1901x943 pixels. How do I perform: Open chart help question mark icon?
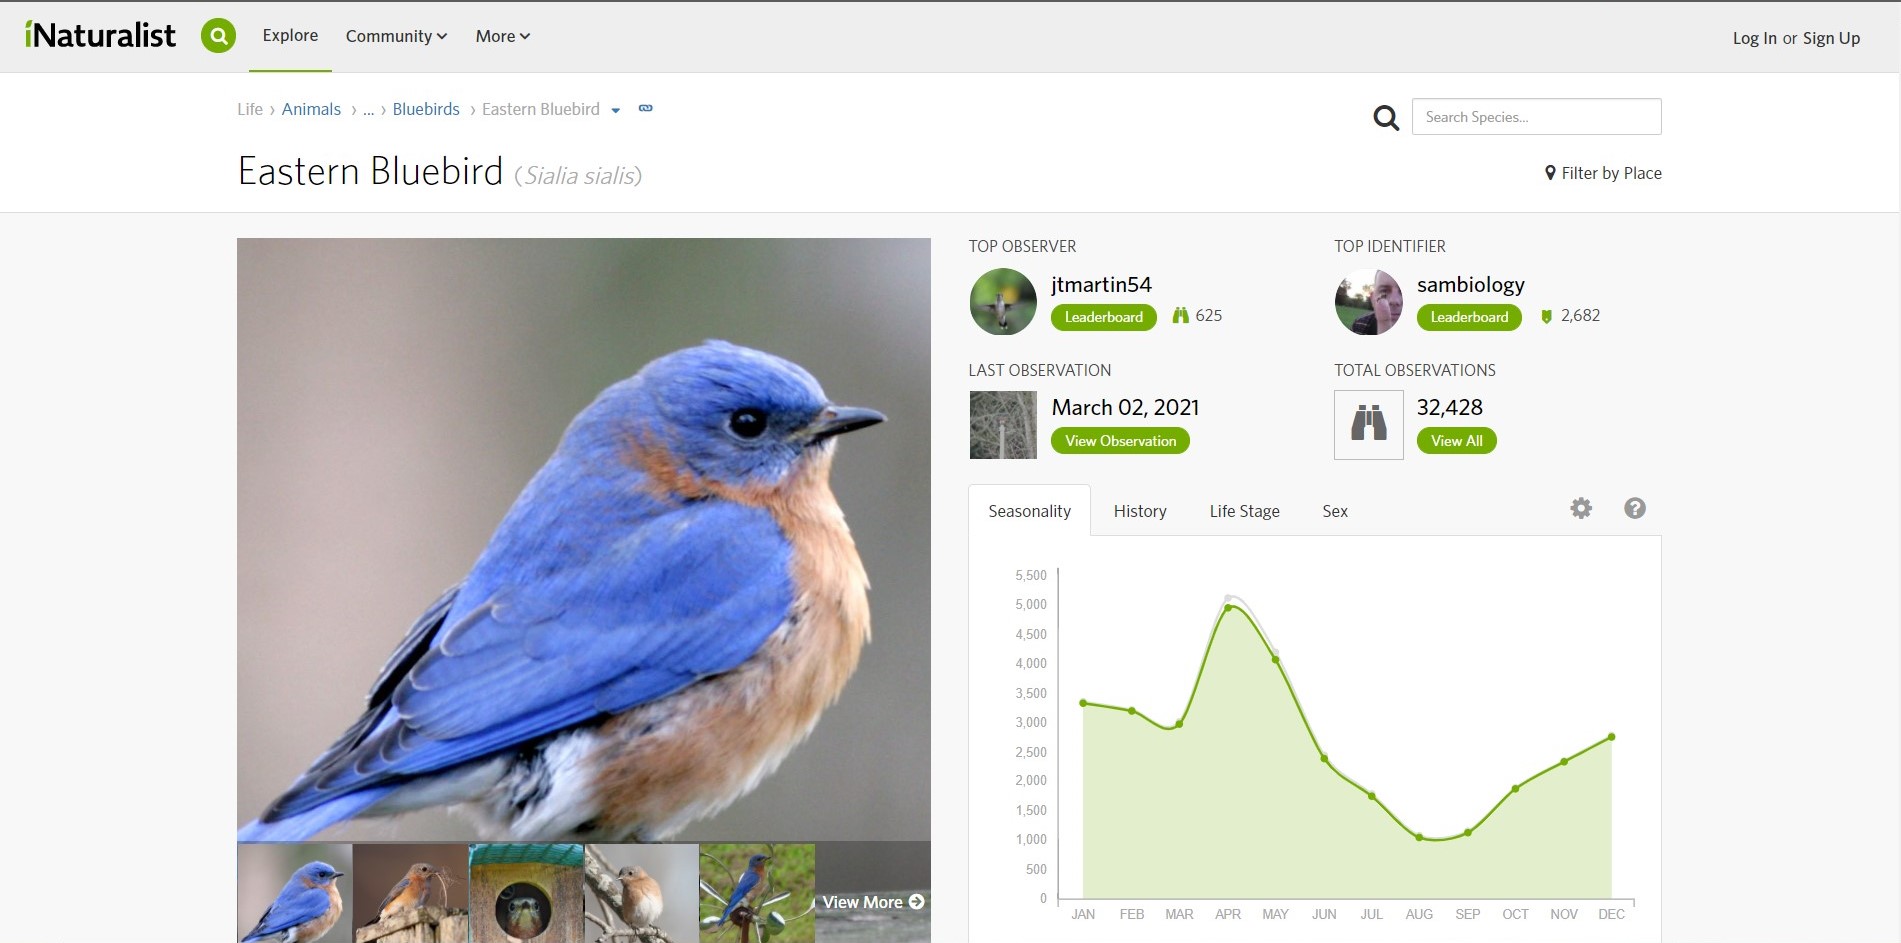(x=1635, y=508)
